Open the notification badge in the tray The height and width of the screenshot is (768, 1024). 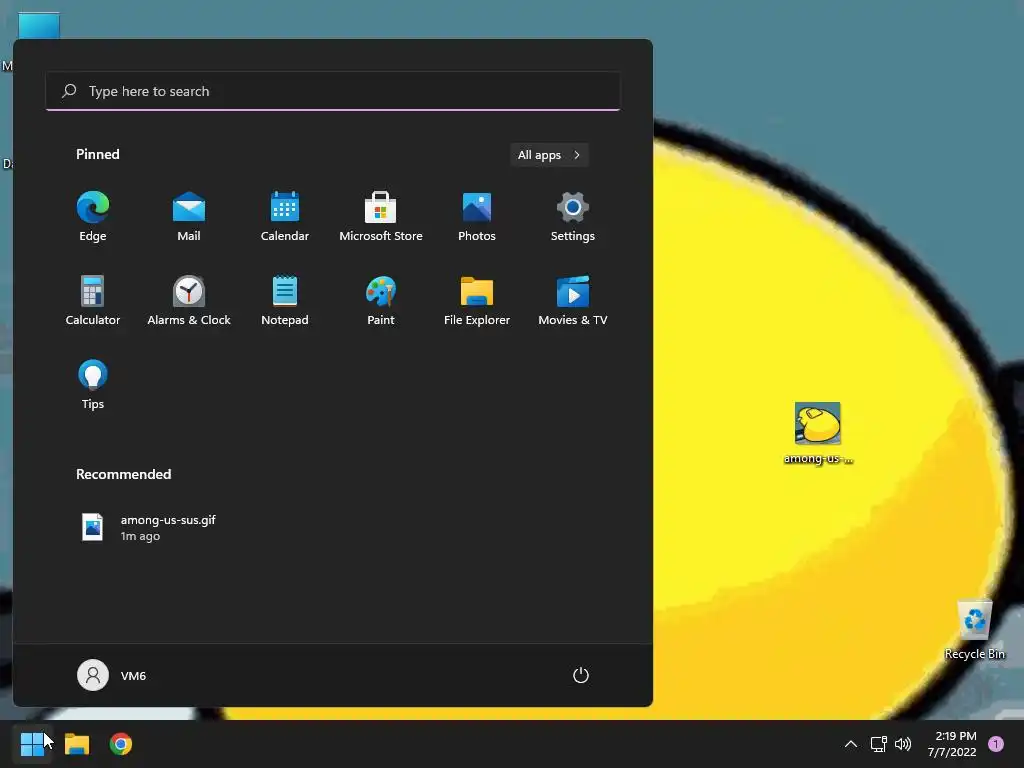point(996,744)
